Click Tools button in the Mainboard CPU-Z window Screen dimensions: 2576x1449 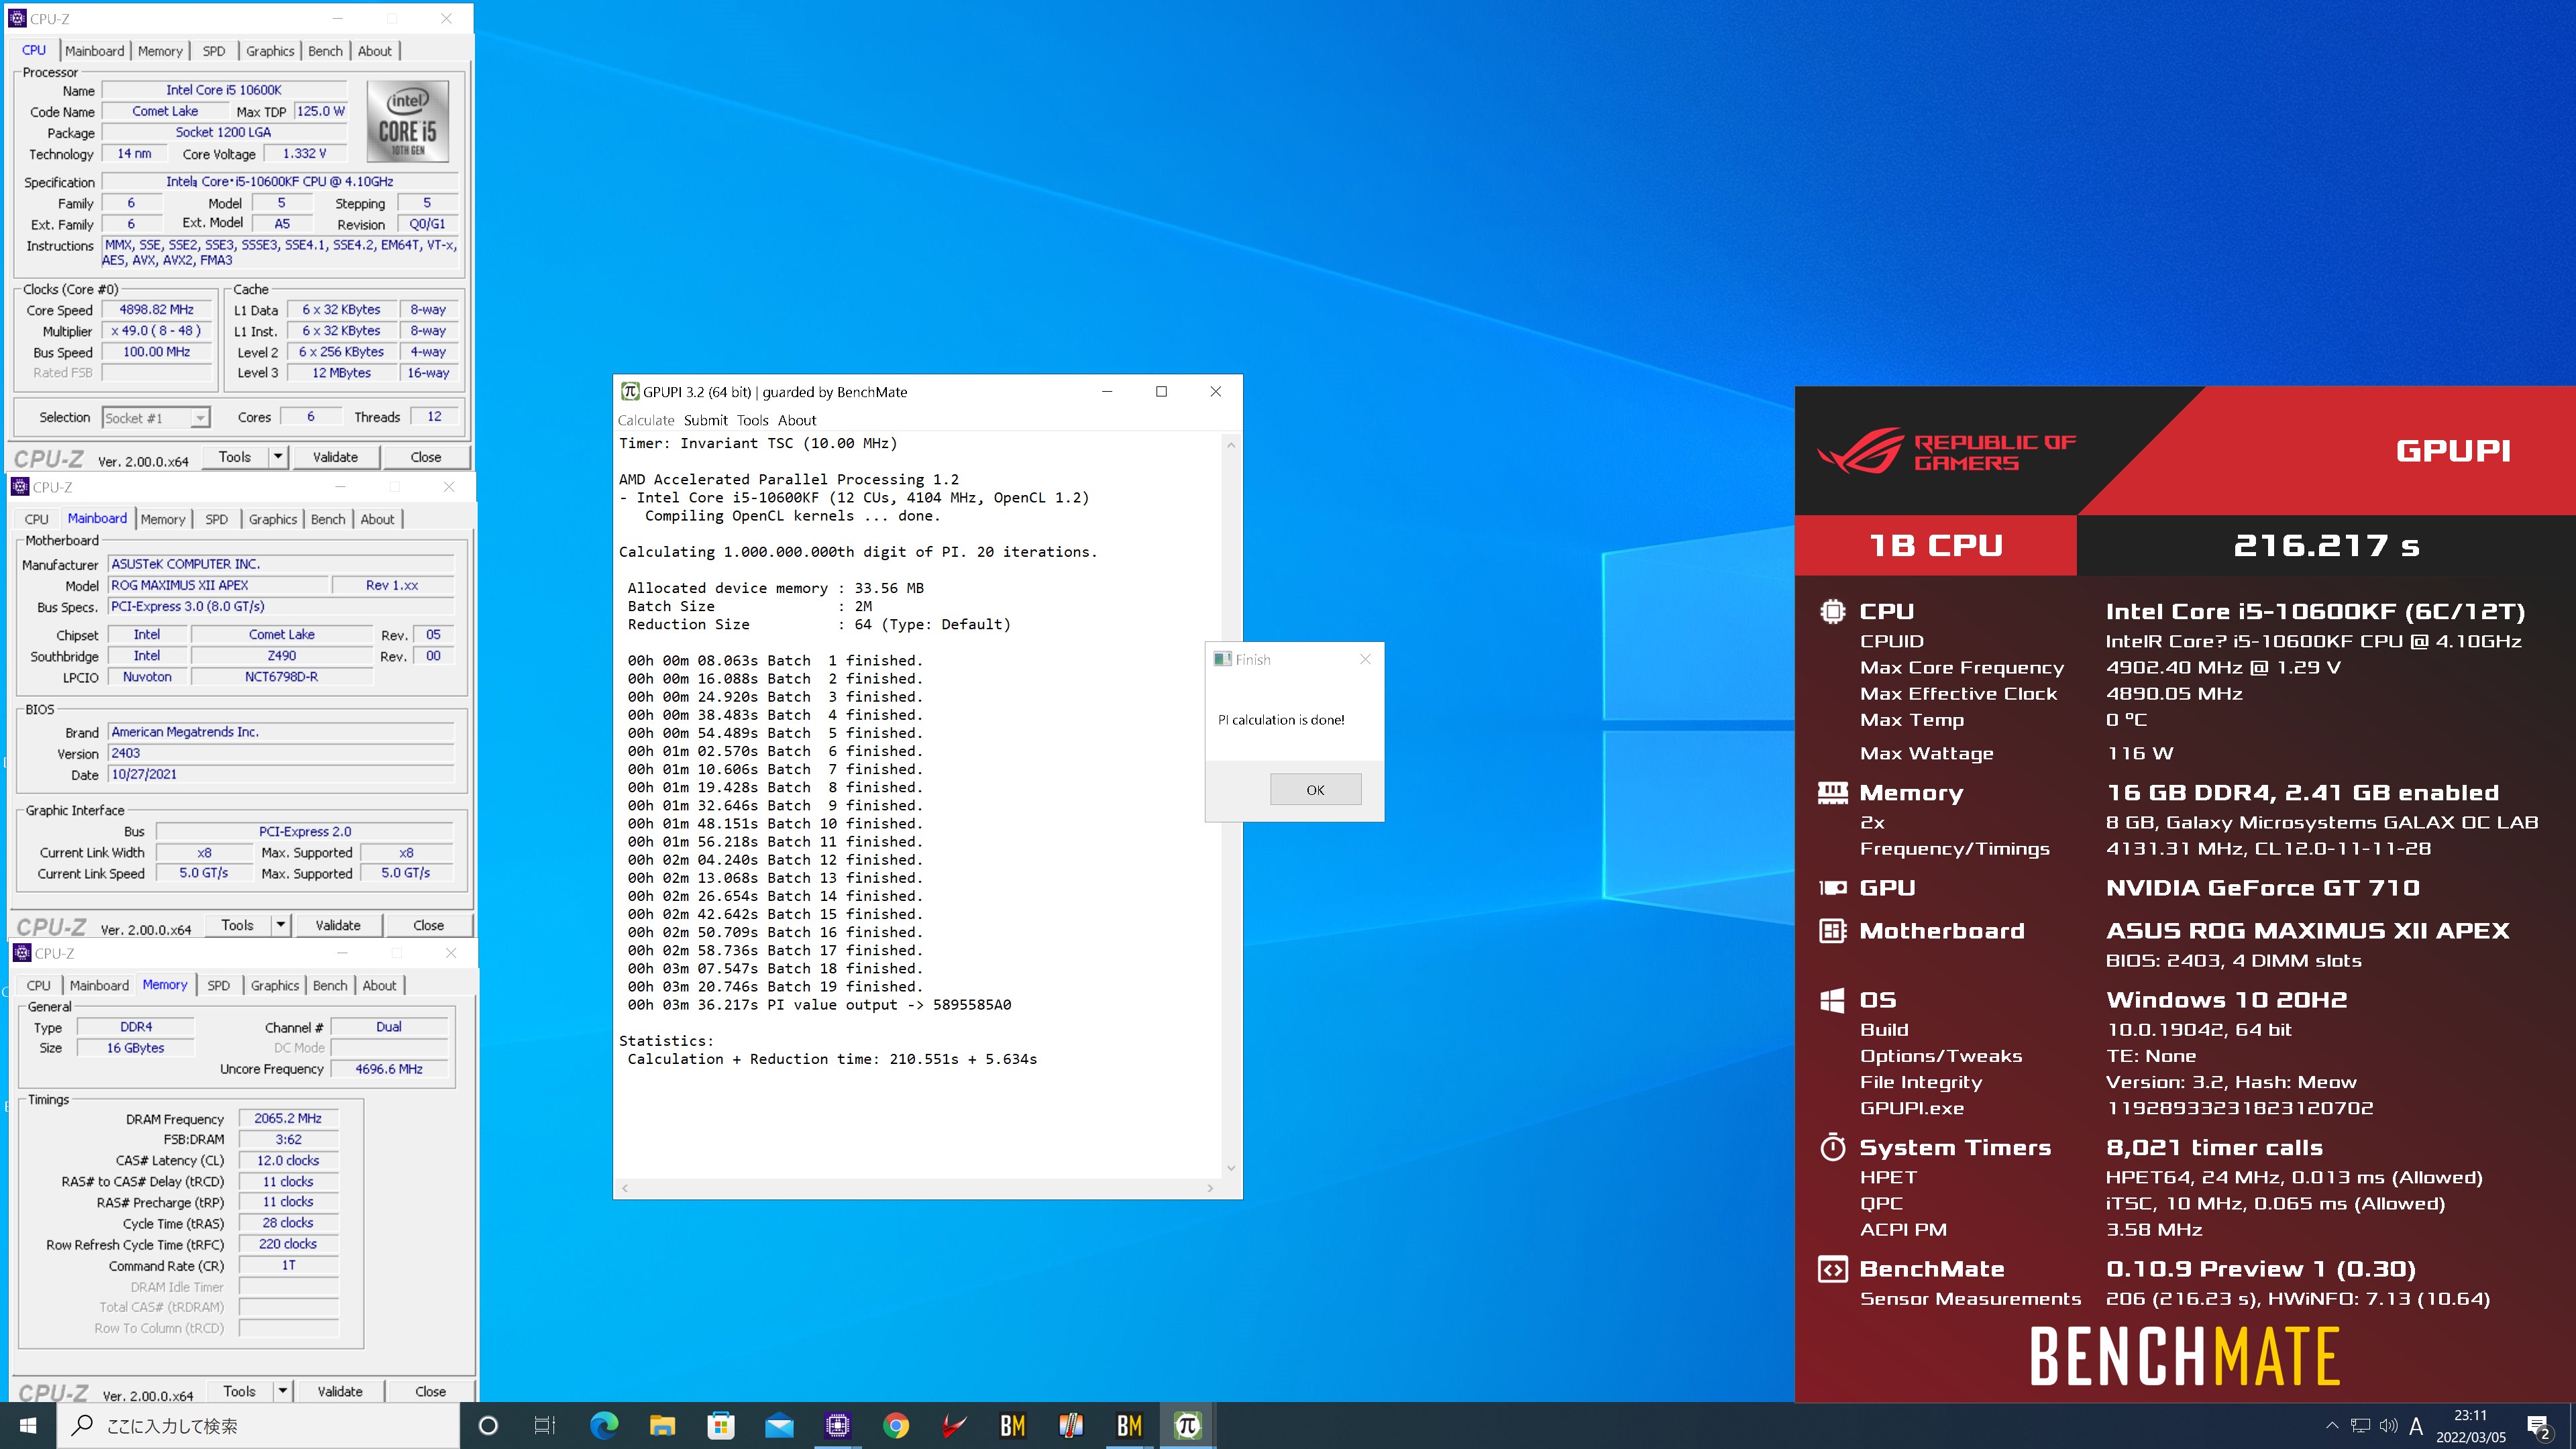(237, 925)
